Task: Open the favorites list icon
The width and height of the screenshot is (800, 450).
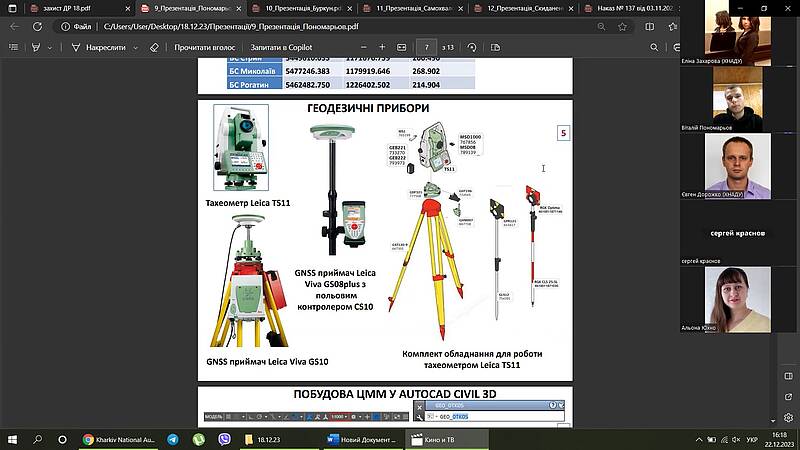Action: pos(673,27)
